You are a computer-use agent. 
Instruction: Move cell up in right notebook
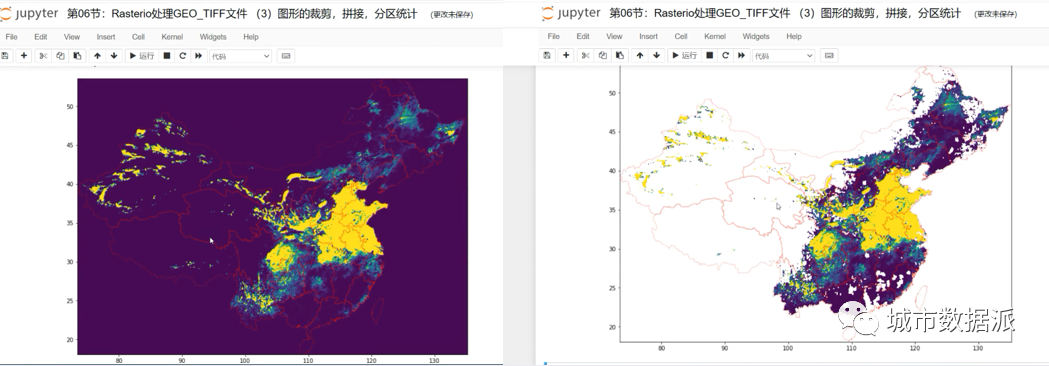click(x=640, y=56)
